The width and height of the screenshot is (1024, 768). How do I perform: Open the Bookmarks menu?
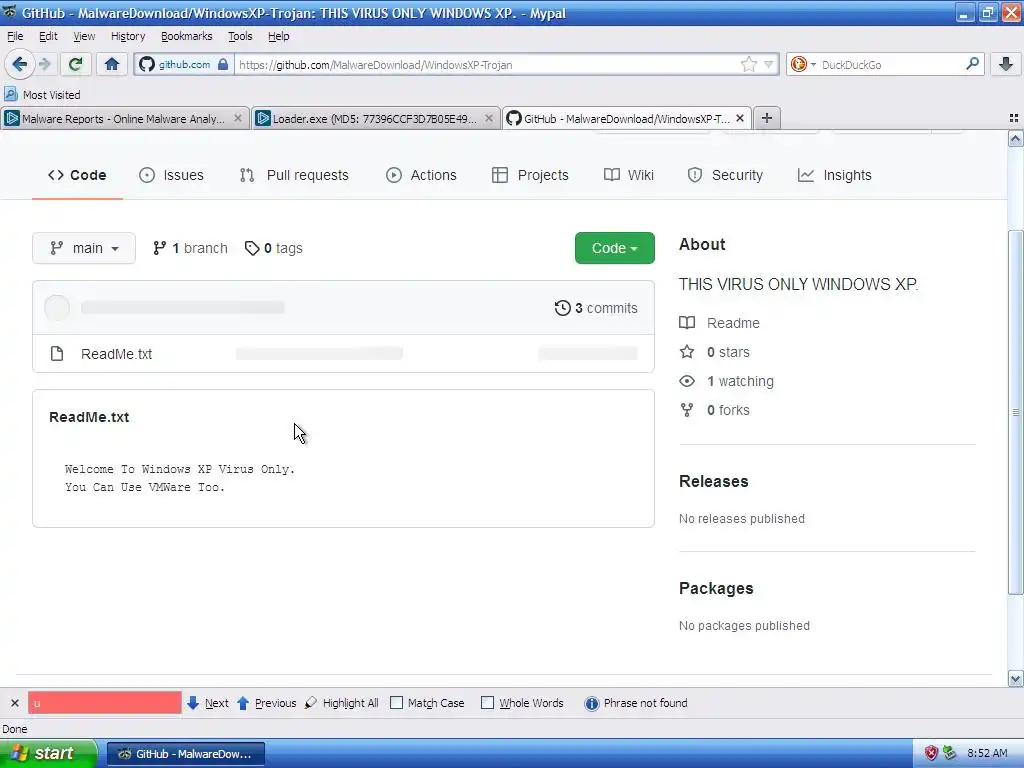pos(186,36)
